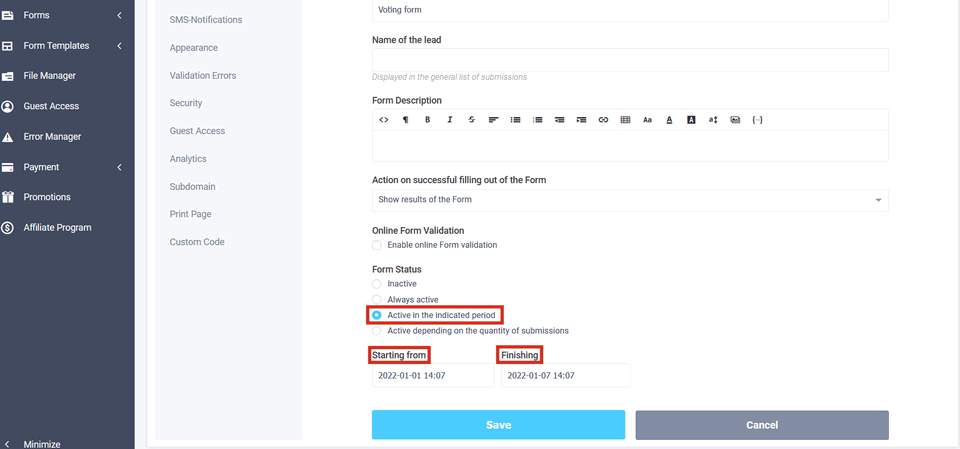Toggle bold formatting in Form Description

tap(427, 120)
